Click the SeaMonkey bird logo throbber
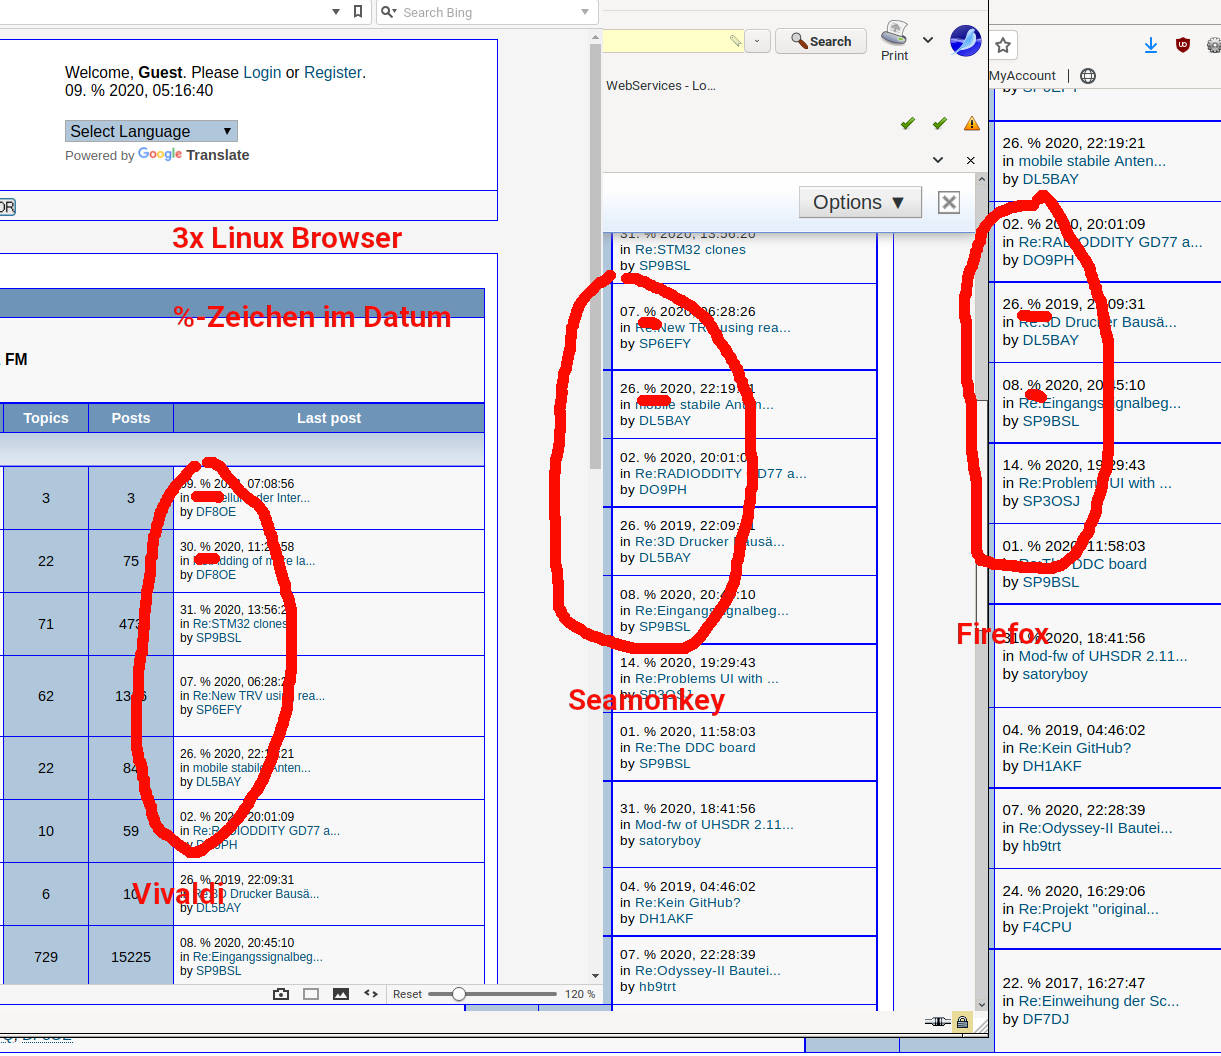This screenshot has height=1056, width=1221. [965, 41]
